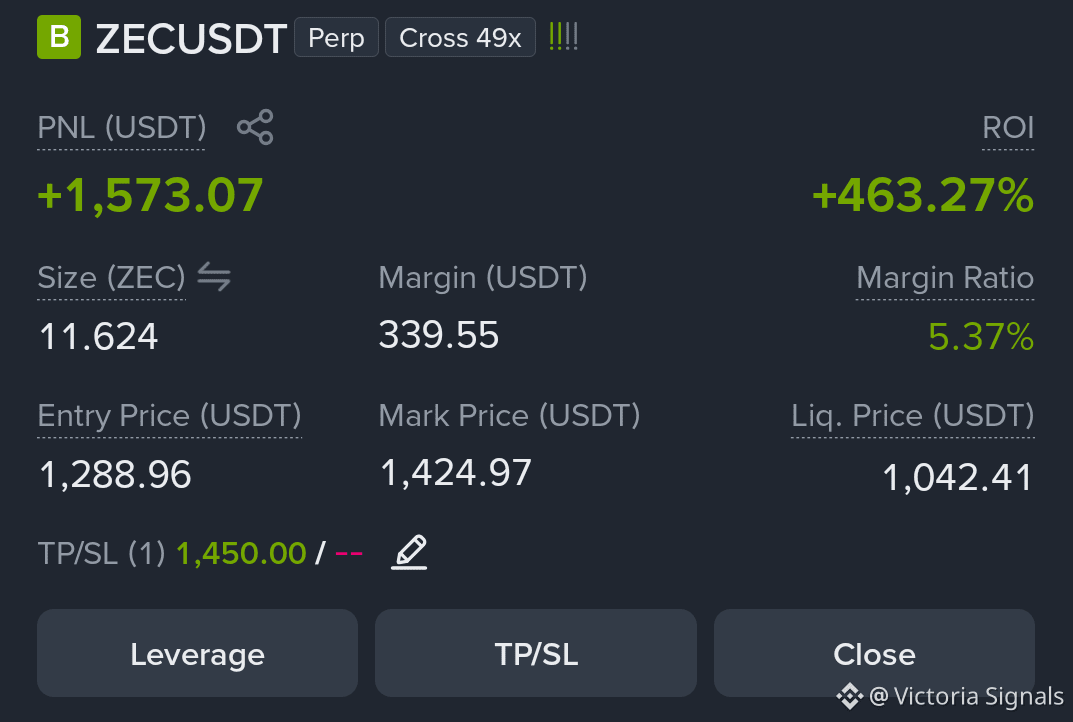Toggle size unit with swap arrows icon

pos(214,277)
